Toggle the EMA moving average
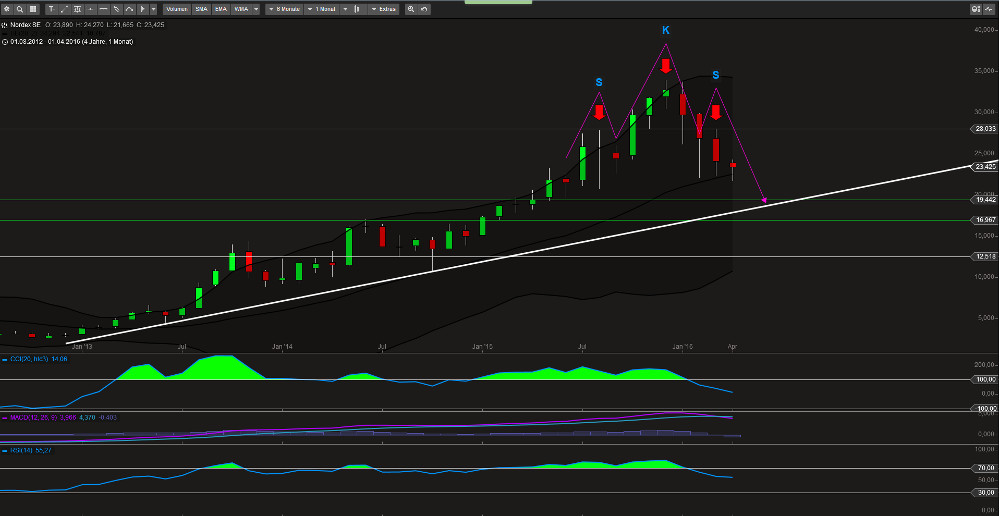The image size is (1000, 516). (221, 9)
